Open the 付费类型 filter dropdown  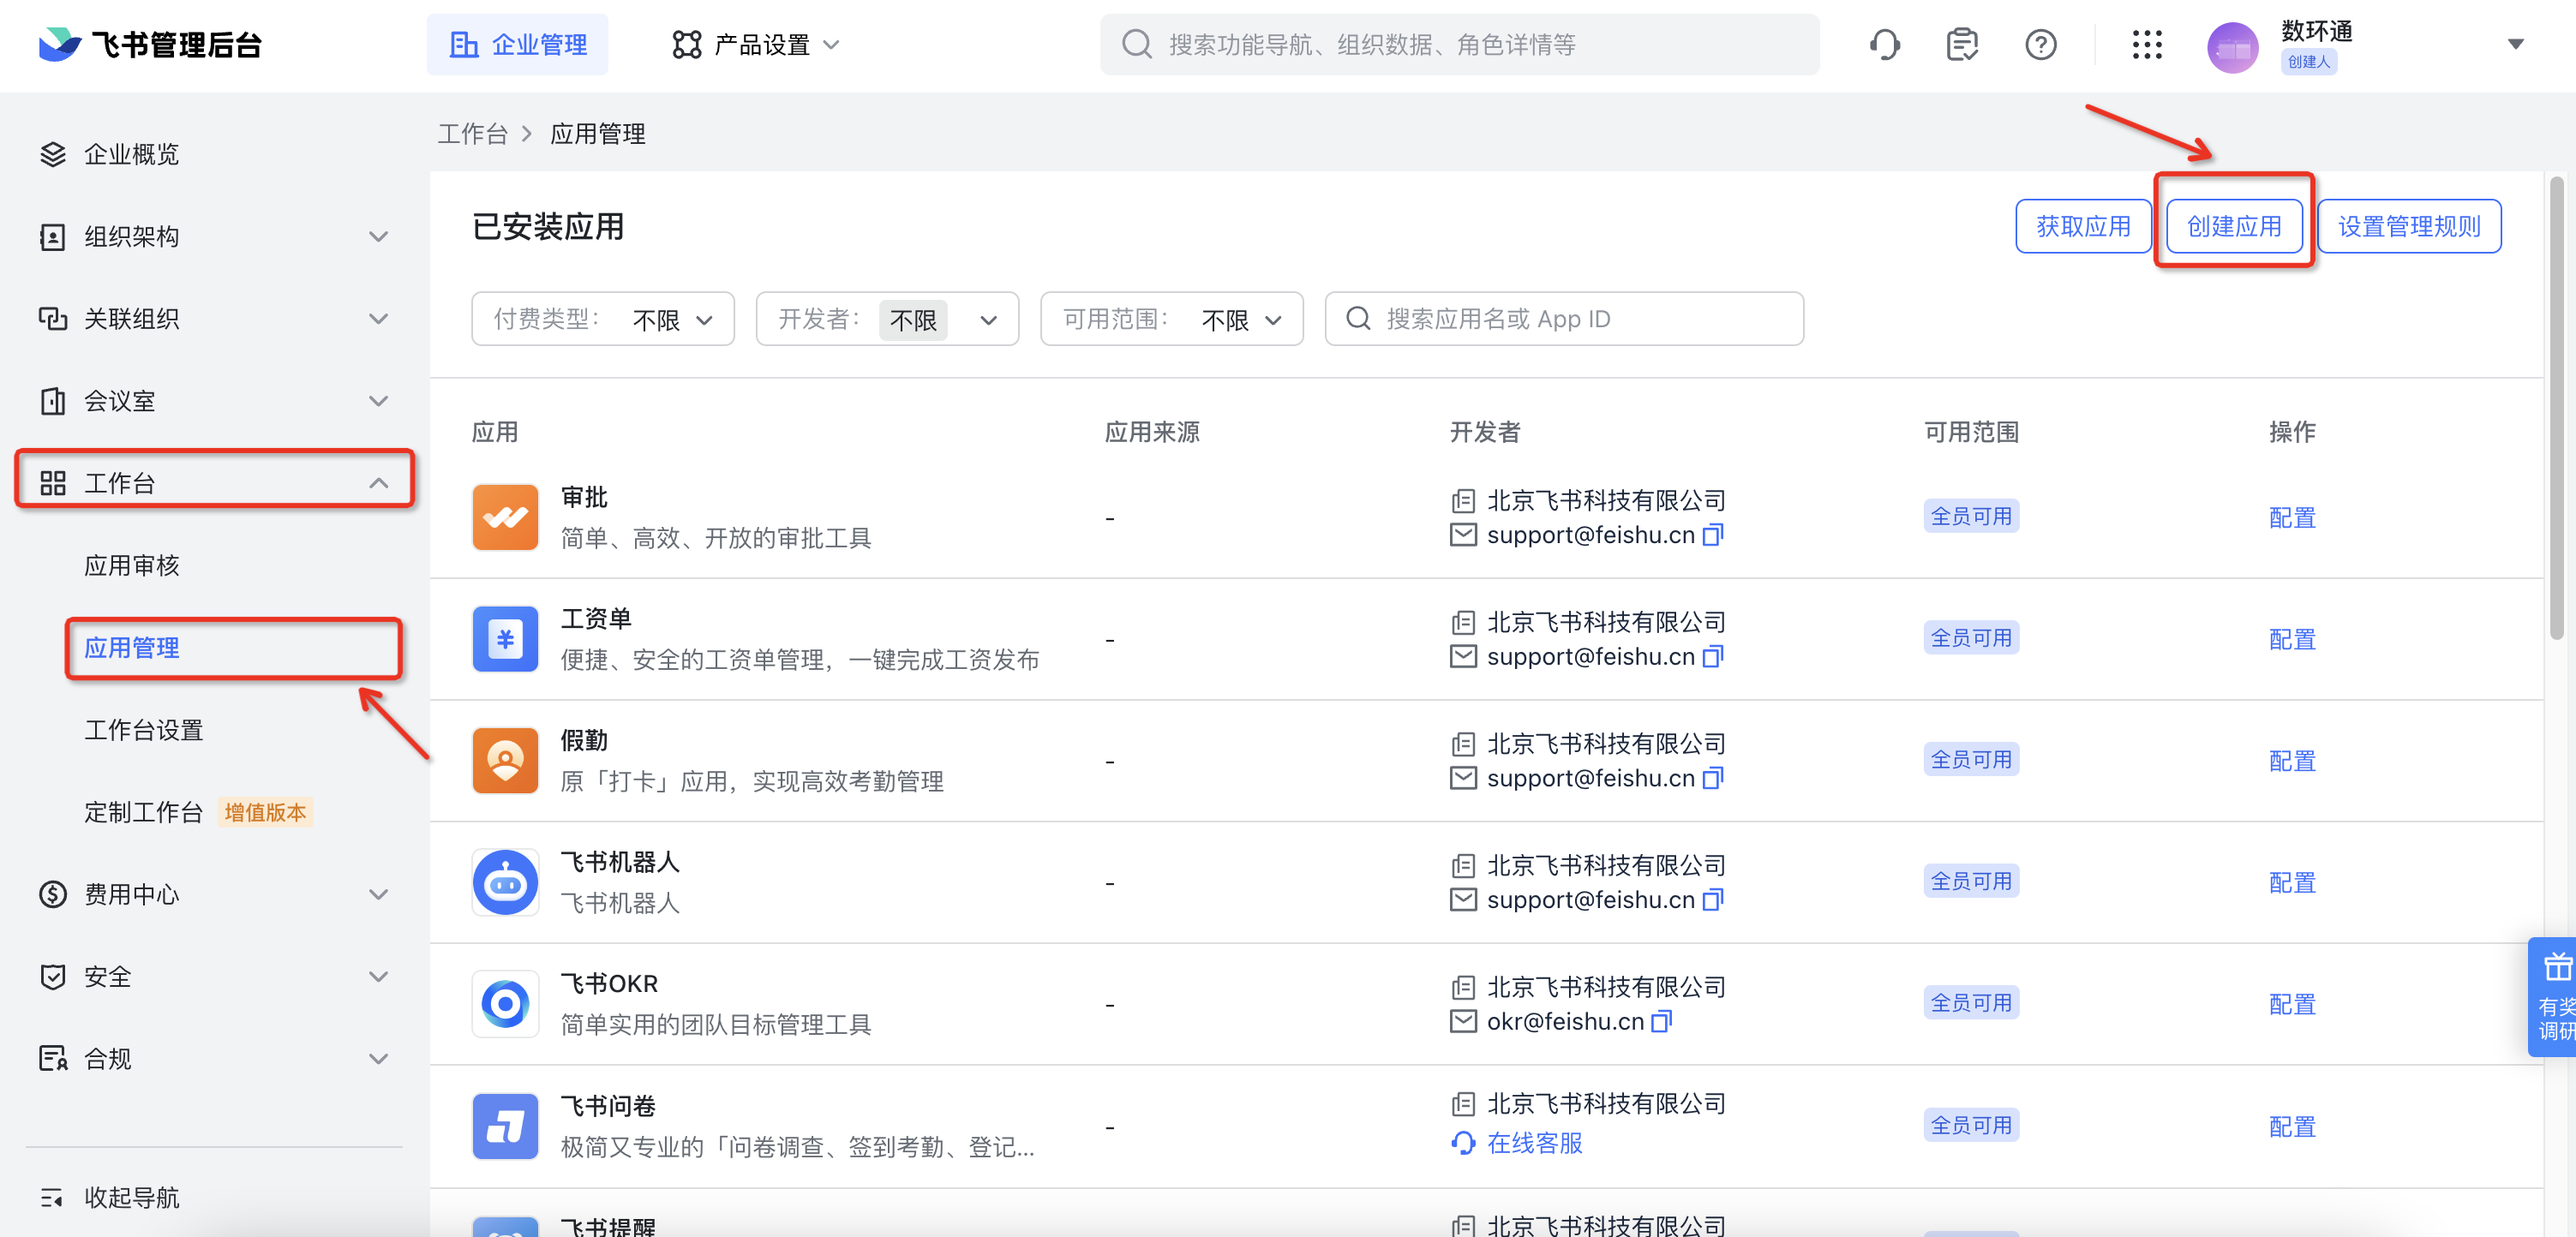pyautogui.click(x=603, y=319)
